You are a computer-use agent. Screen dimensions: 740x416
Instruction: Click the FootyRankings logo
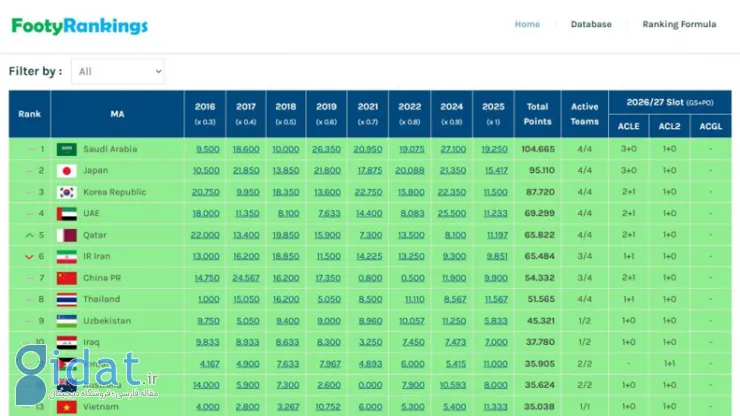tap(79, 26)
